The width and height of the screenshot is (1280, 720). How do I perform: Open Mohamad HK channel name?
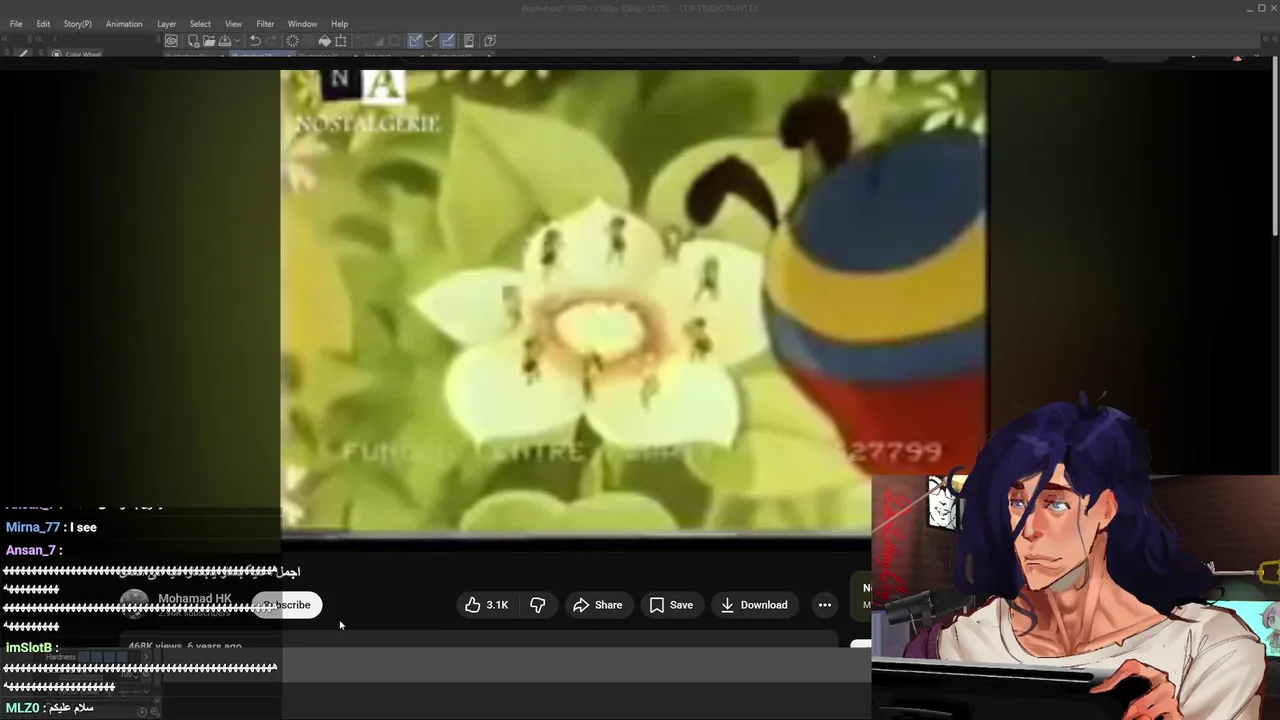[x=195, y=599]
